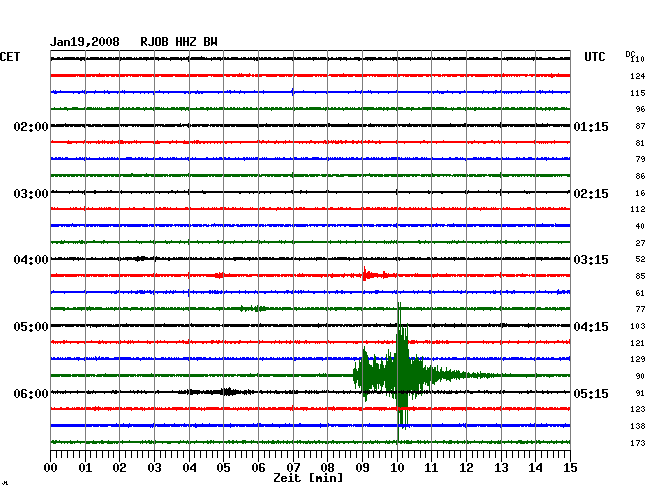Click the DC value 61
The width and height of the screenshot is (650, 494).
[640, 293]
